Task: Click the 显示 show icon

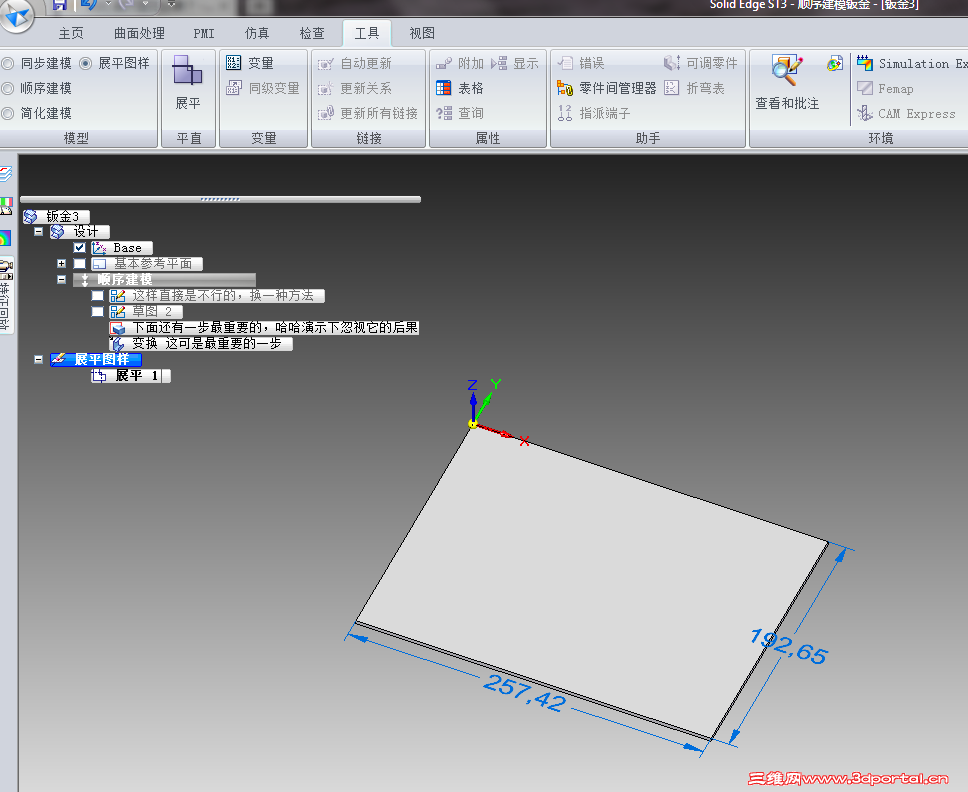Action: pyautogui.click(x=499, y=63)
